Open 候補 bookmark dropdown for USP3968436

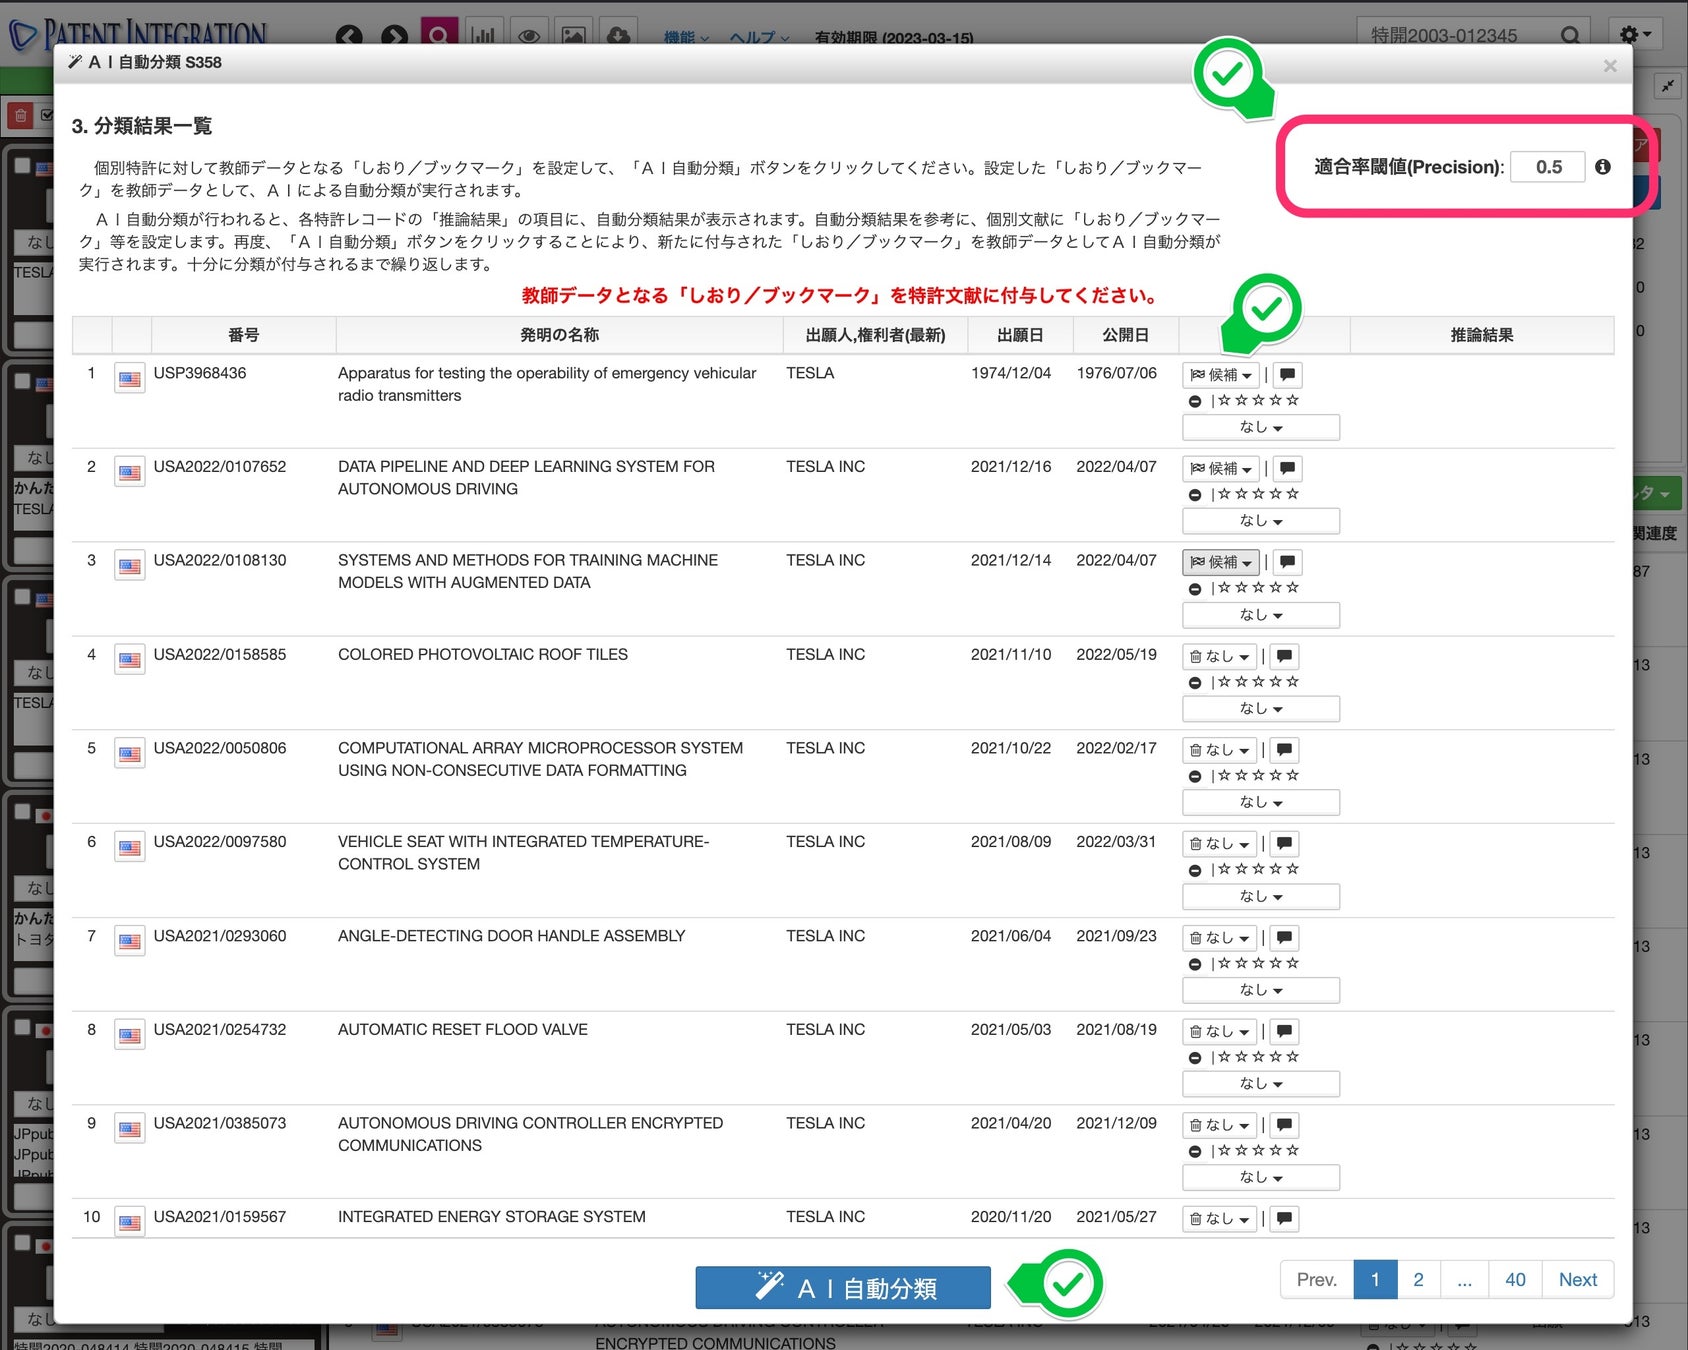point(1221,375)
